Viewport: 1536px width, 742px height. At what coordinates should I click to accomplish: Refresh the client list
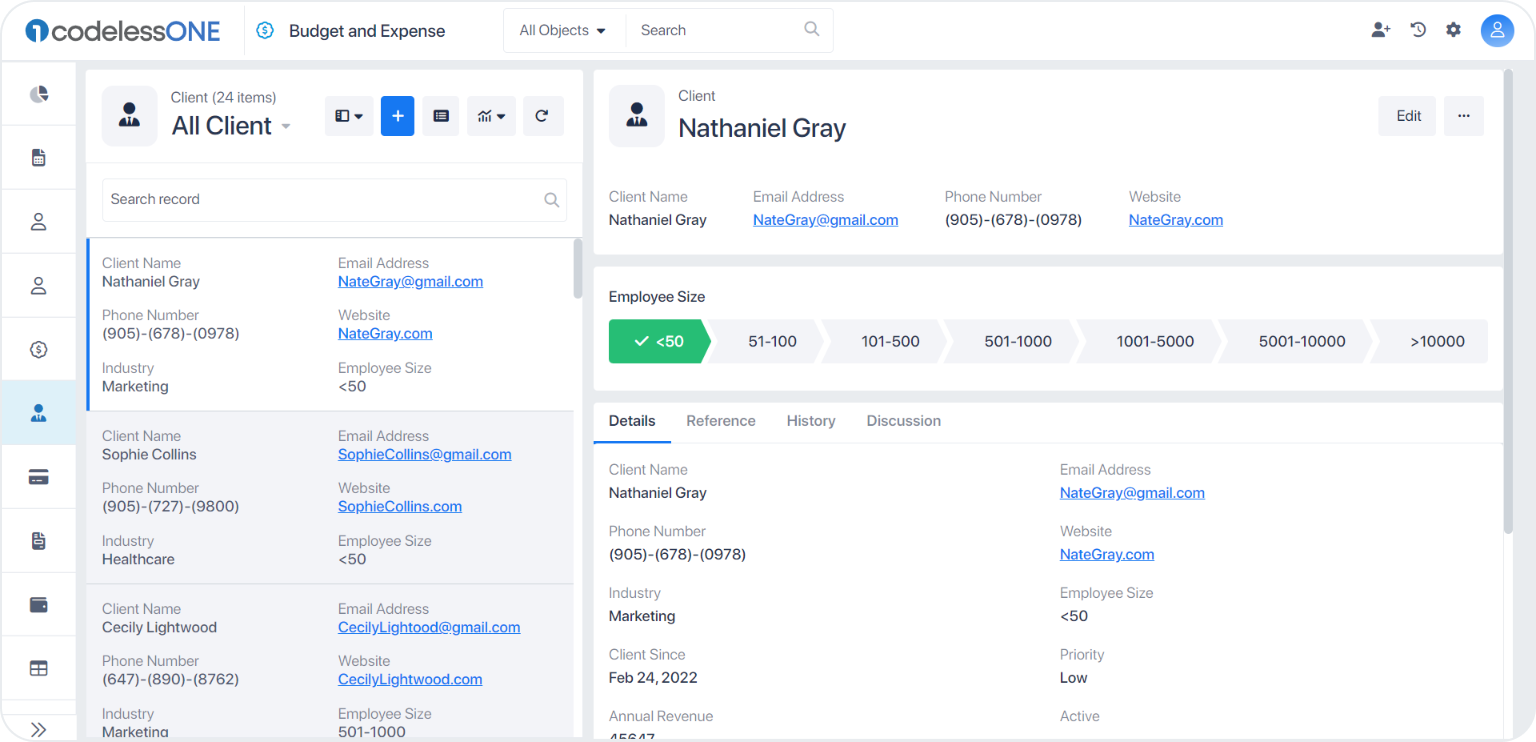pos(542,116)
